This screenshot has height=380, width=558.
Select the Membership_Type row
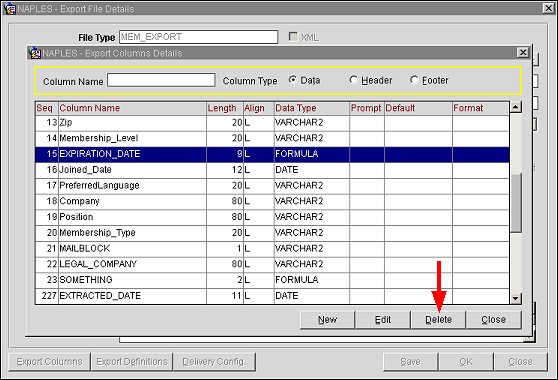[272, 233]
